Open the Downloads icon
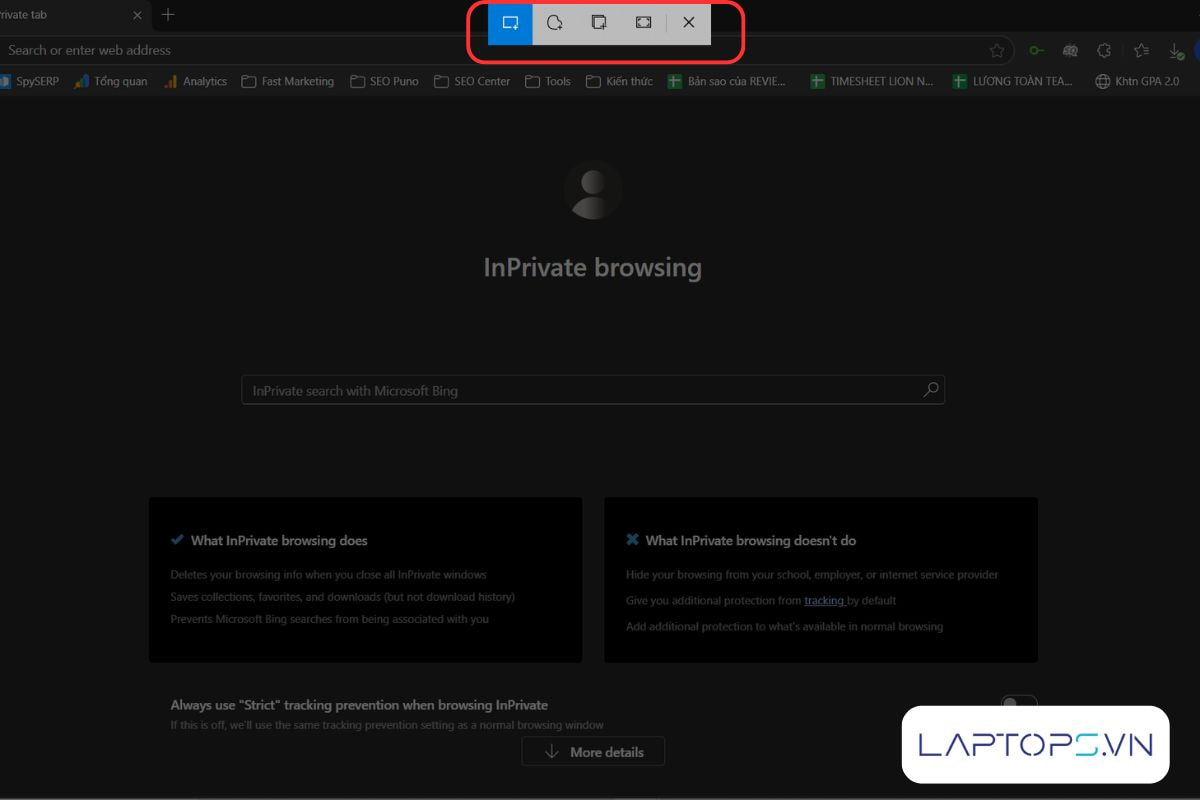The width and height of the screenshot is (1200, 800). (1176, 50)
